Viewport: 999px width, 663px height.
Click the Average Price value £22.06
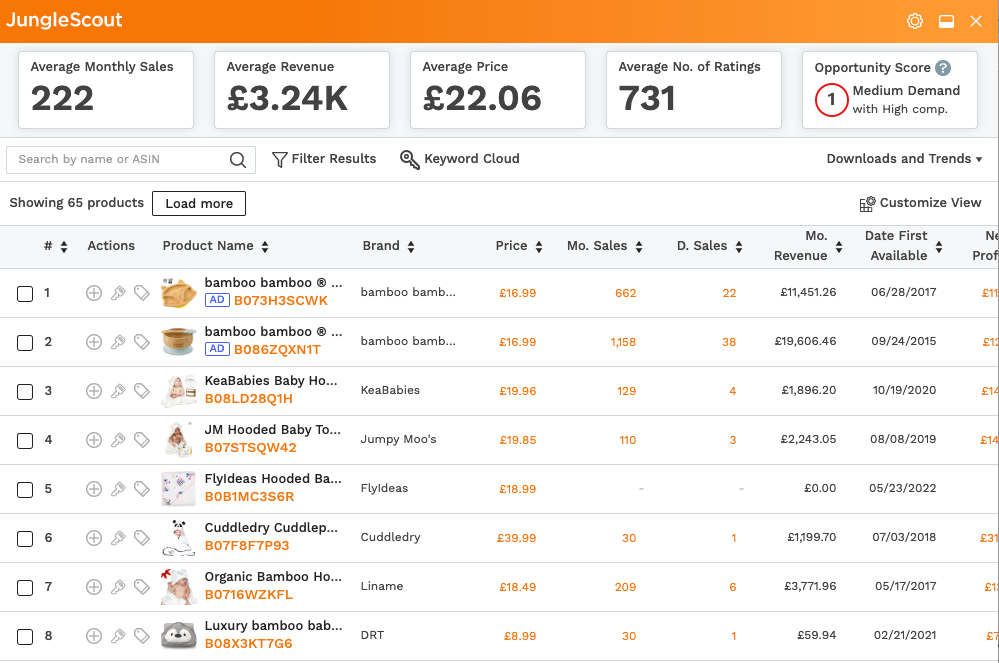(482, 98)
